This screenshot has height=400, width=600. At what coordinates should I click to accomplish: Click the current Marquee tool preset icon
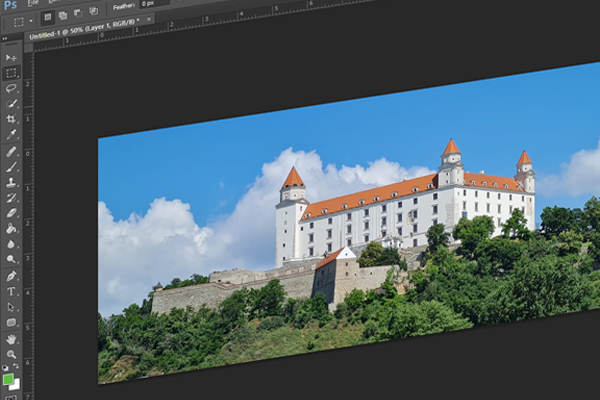point(18,22)
